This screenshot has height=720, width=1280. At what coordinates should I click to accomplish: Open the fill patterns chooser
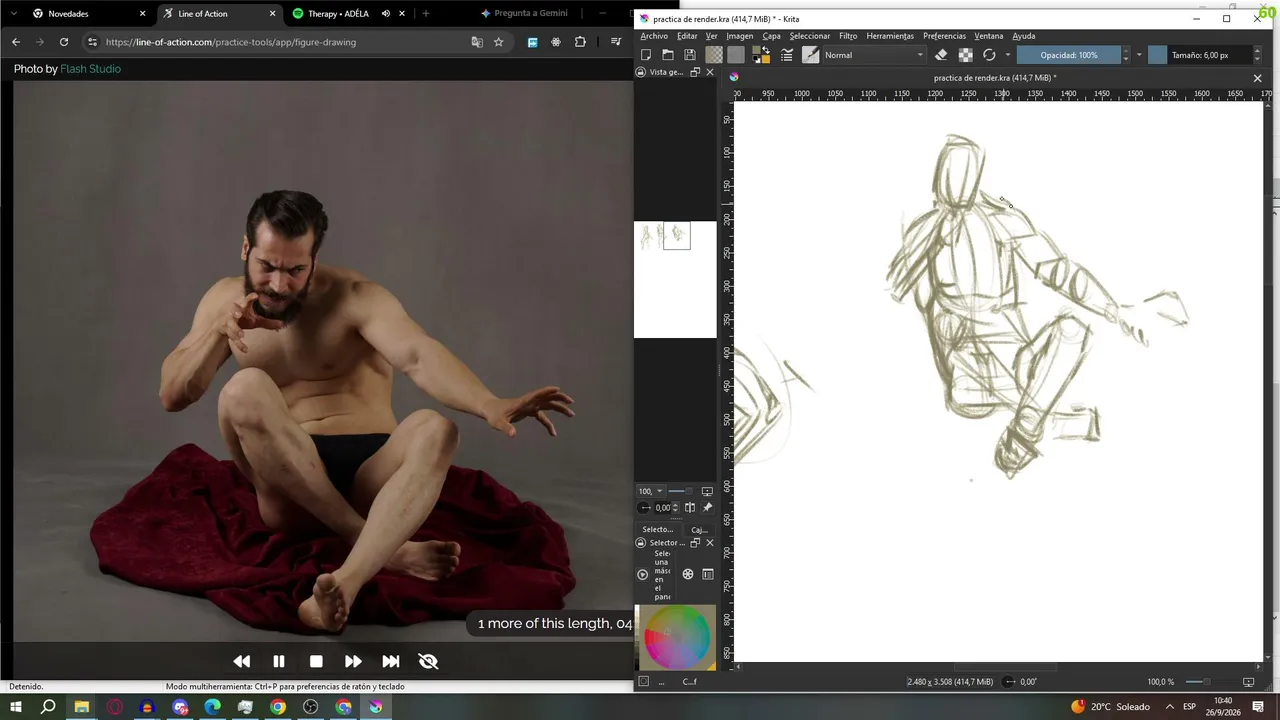coord(736,55)
